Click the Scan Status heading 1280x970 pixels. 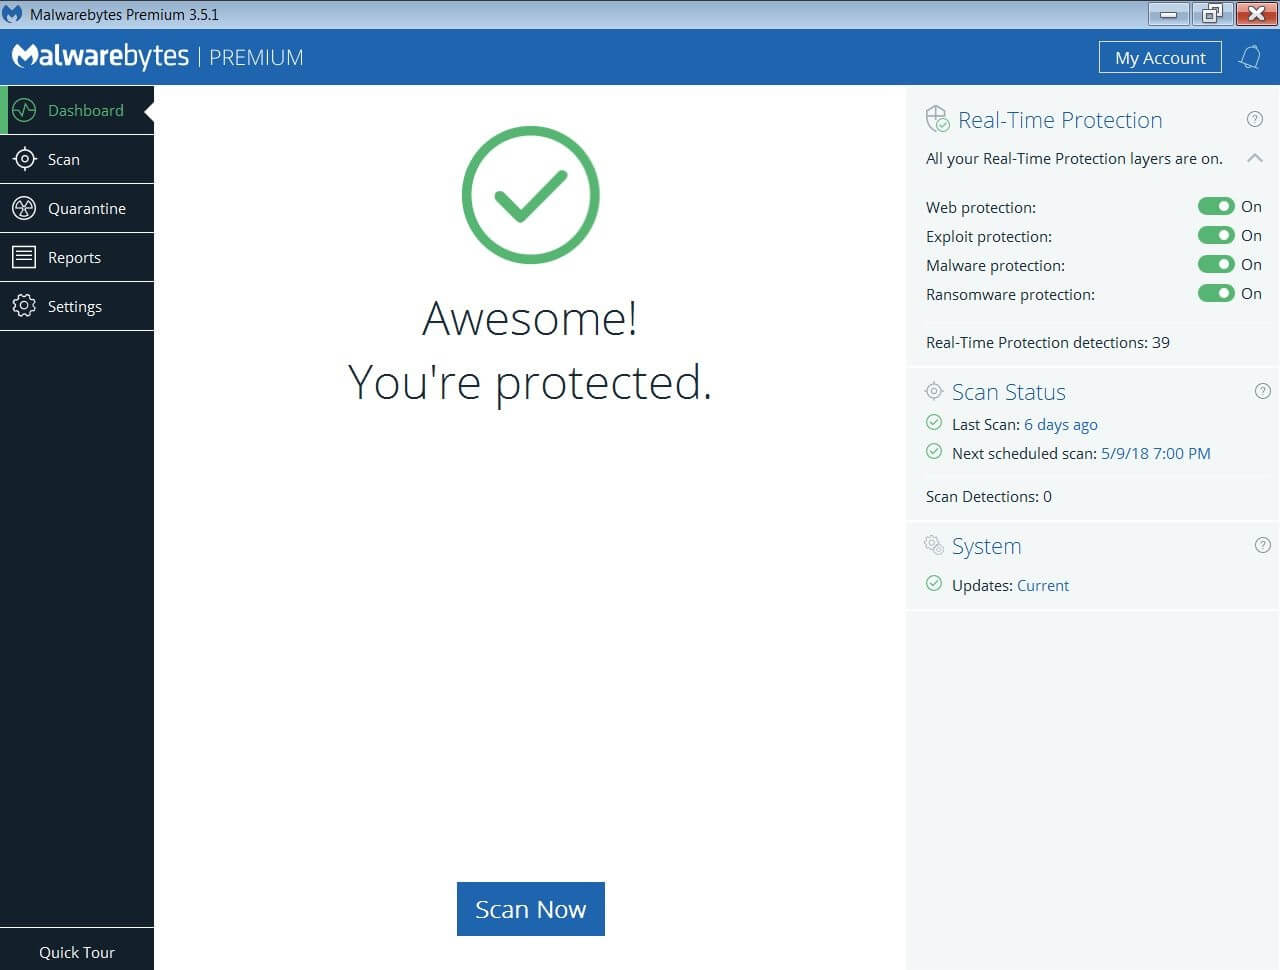tap(1009, 392)
